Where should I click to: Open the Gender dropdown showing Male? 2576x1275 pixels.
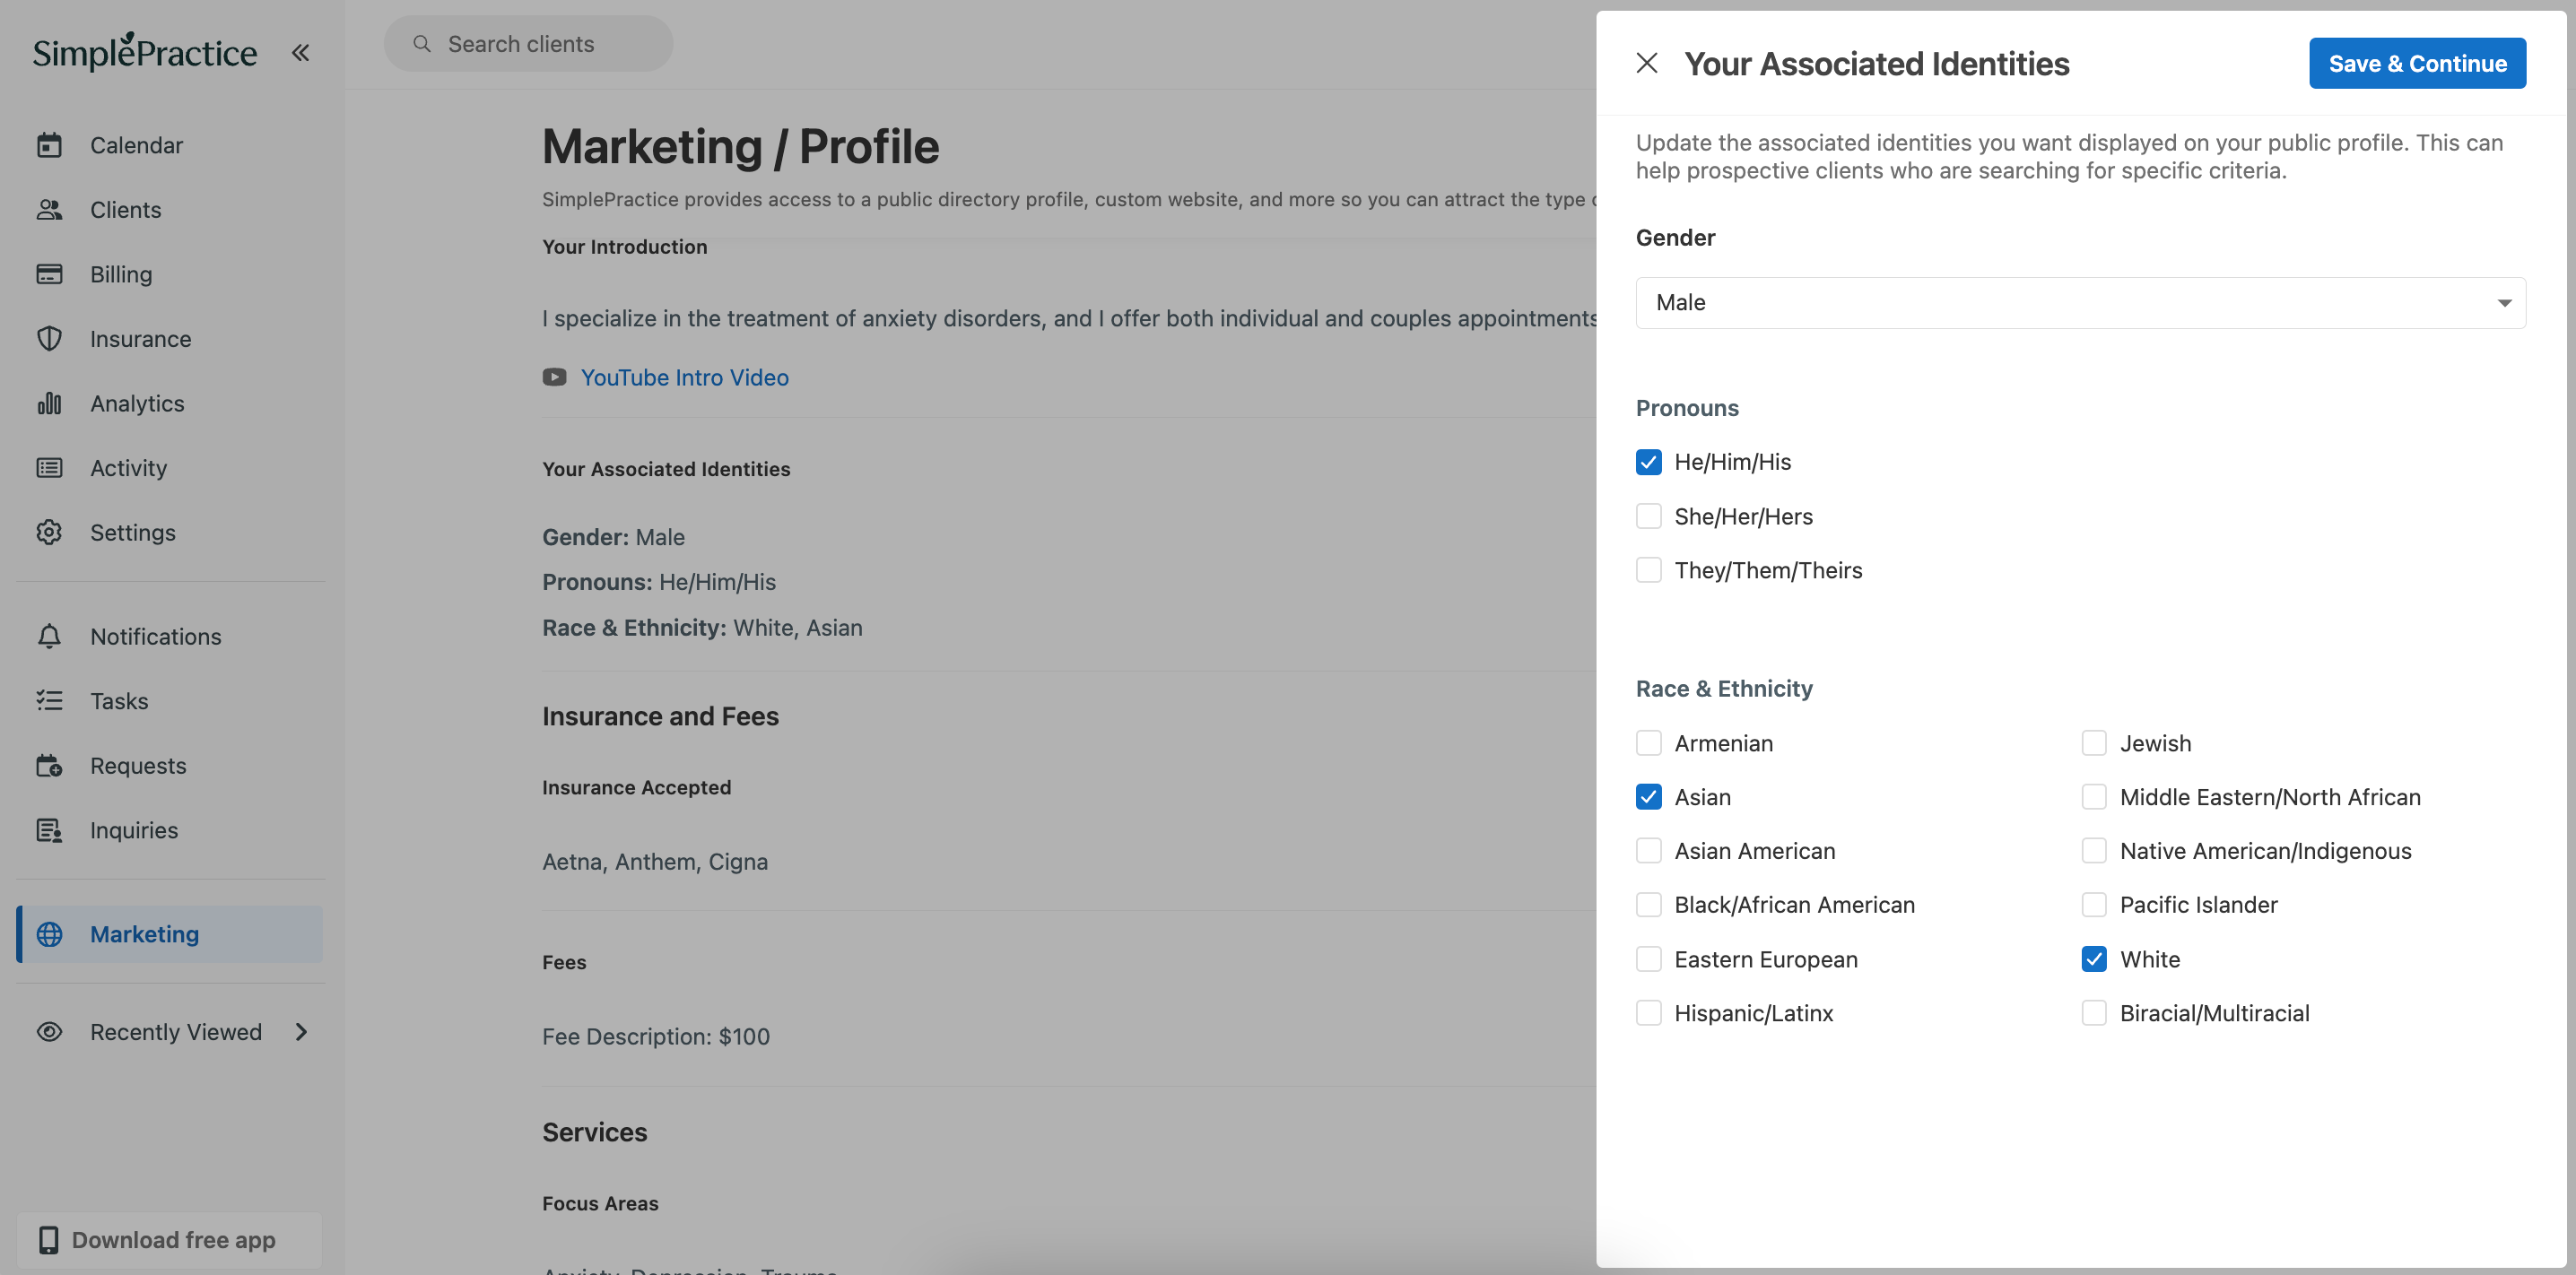2080,303
